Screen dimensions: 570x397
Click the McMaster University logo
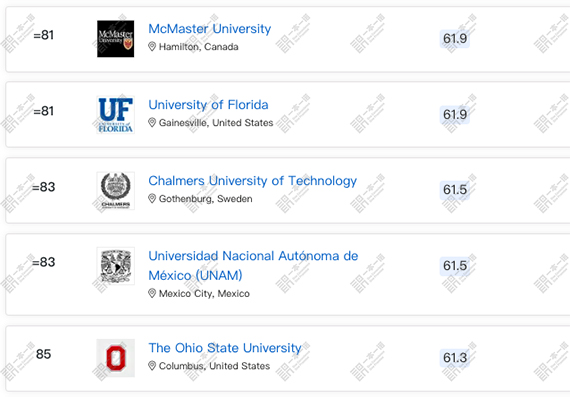(116, 39)
